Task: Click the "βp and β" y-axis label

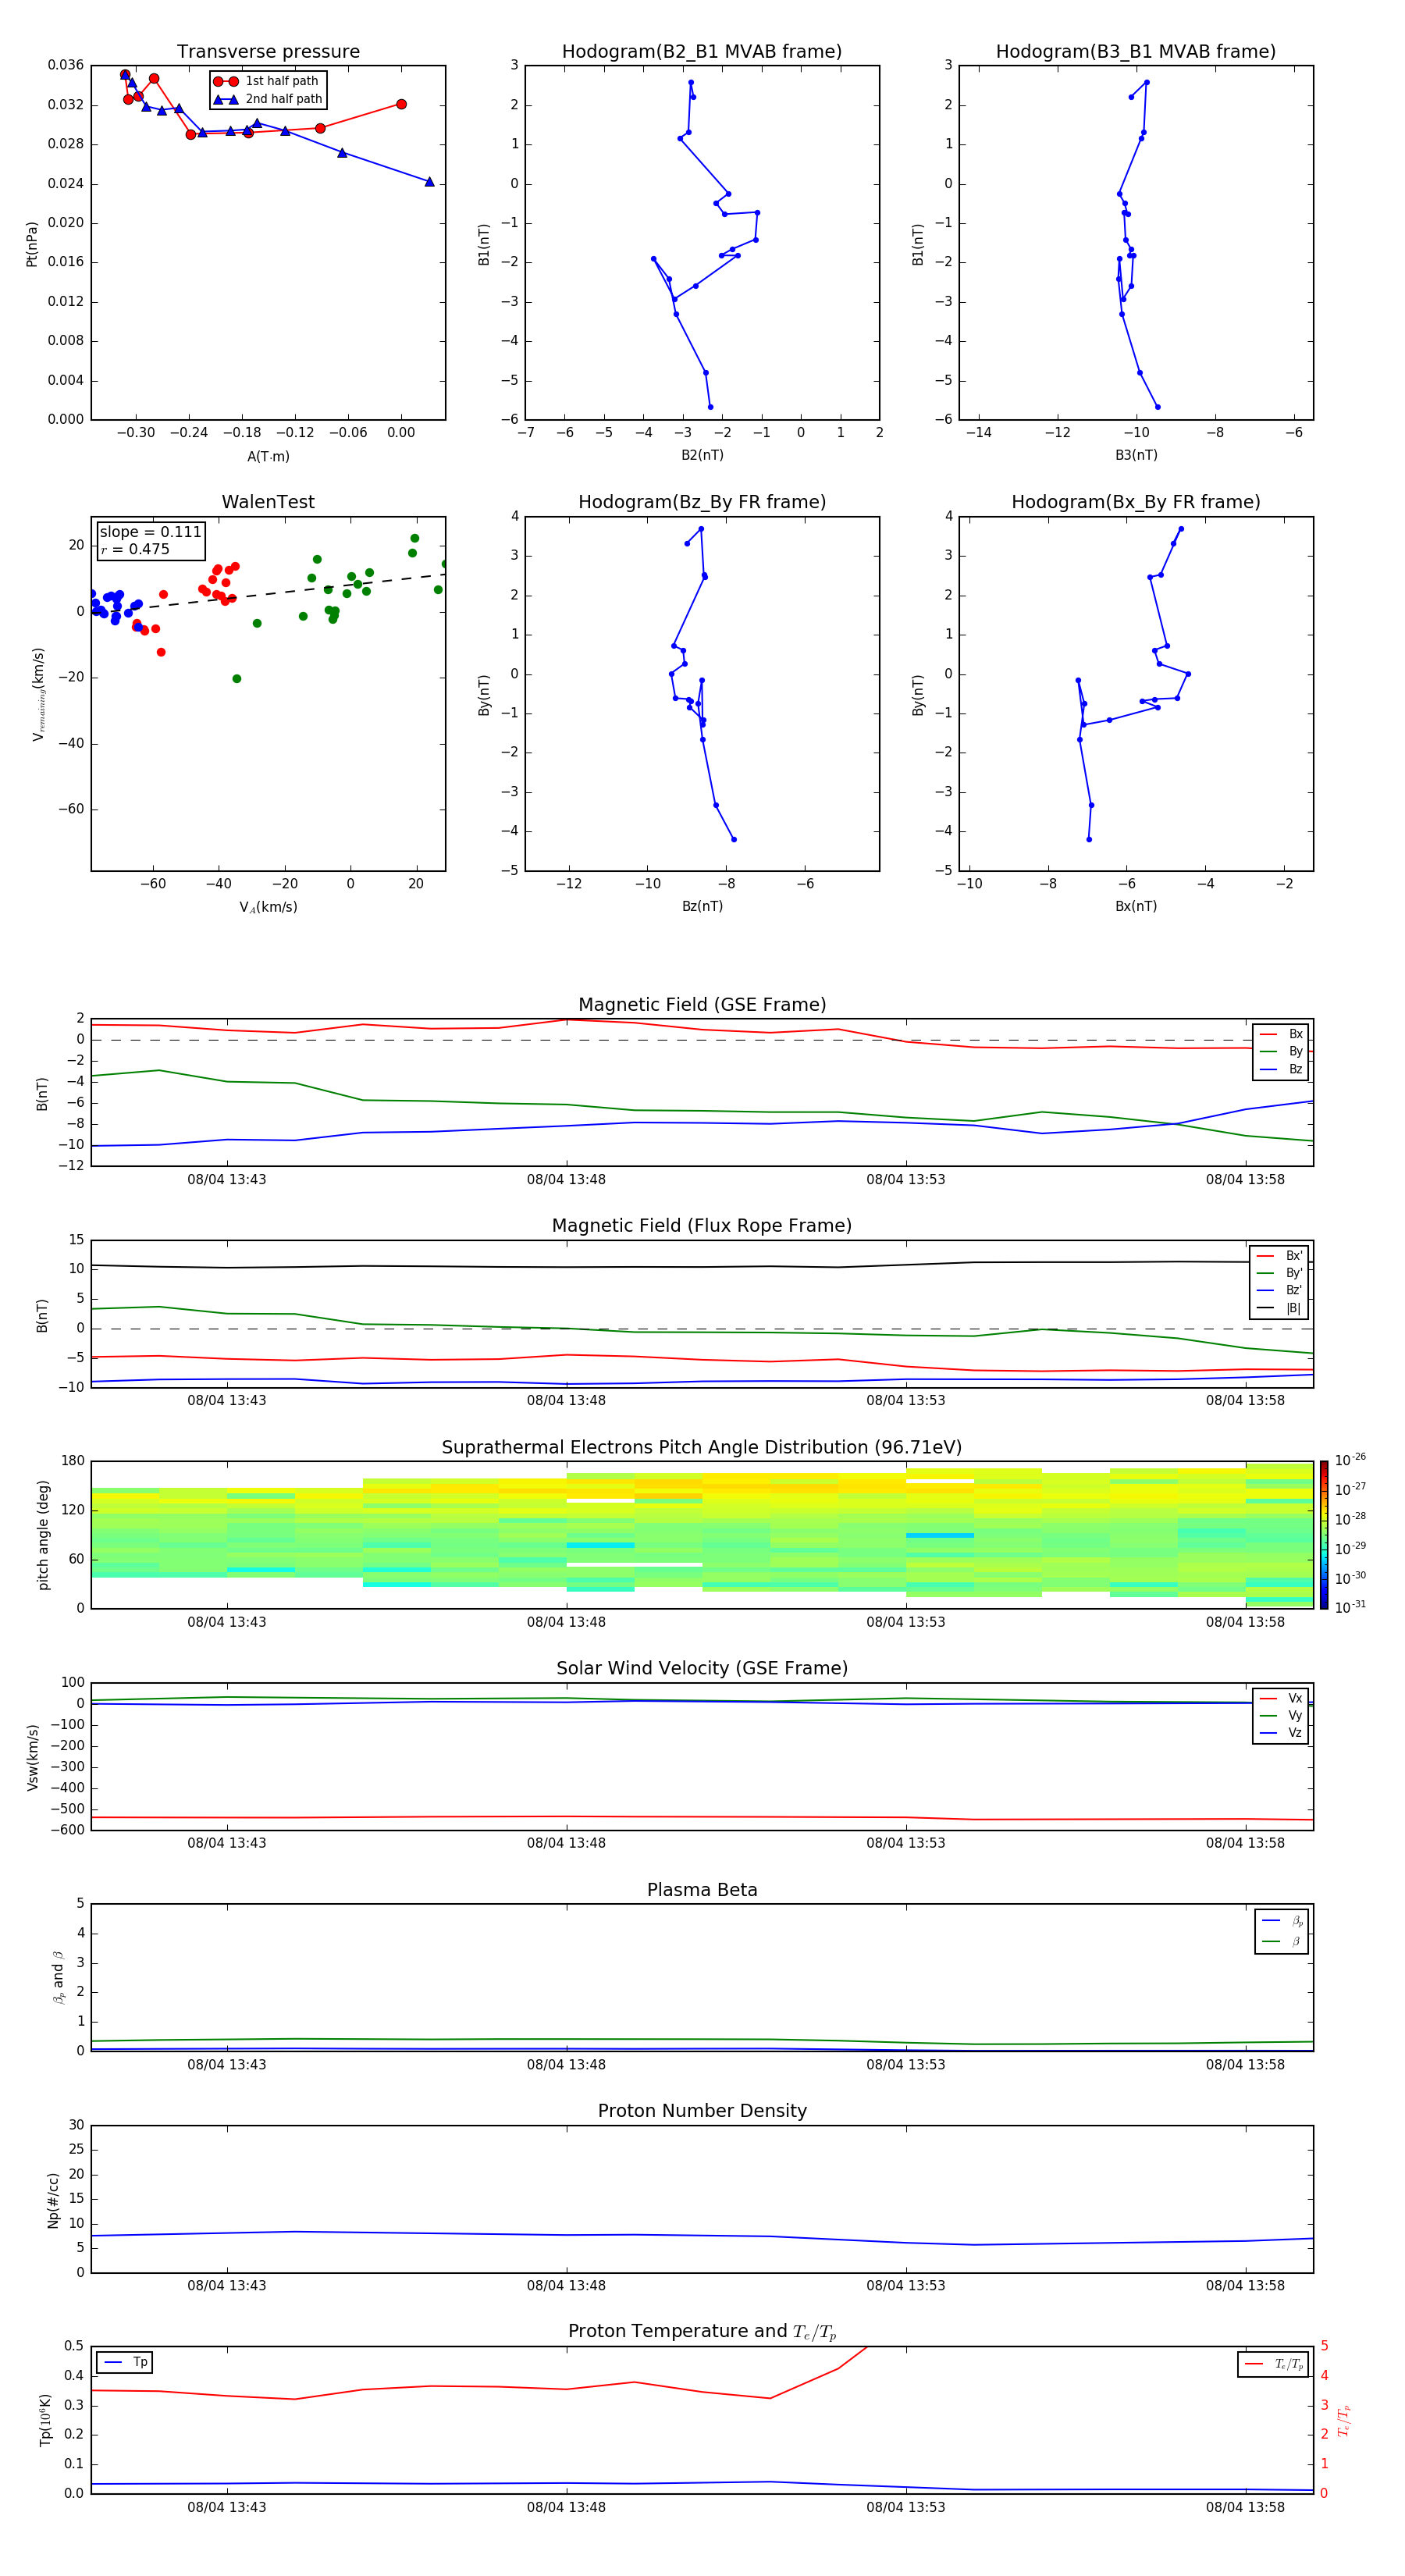Action: click(58, 1978)
